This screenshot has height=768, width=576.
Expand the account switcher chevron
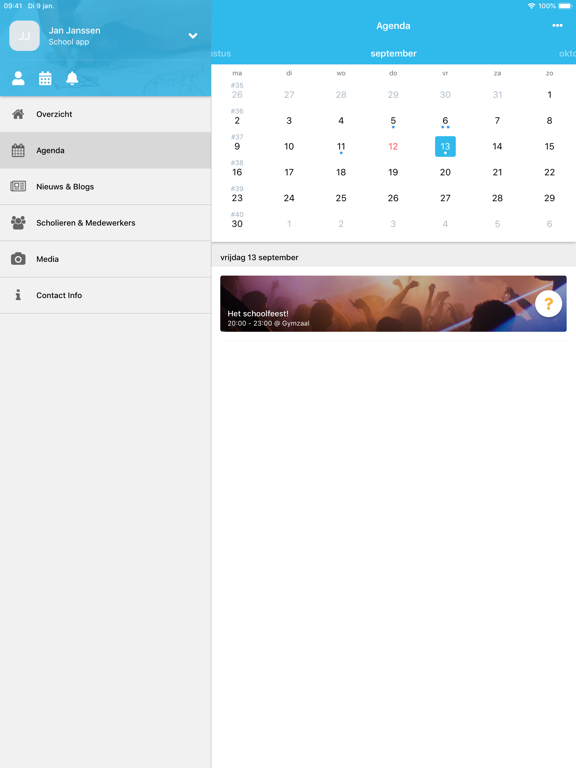point(193,36)
